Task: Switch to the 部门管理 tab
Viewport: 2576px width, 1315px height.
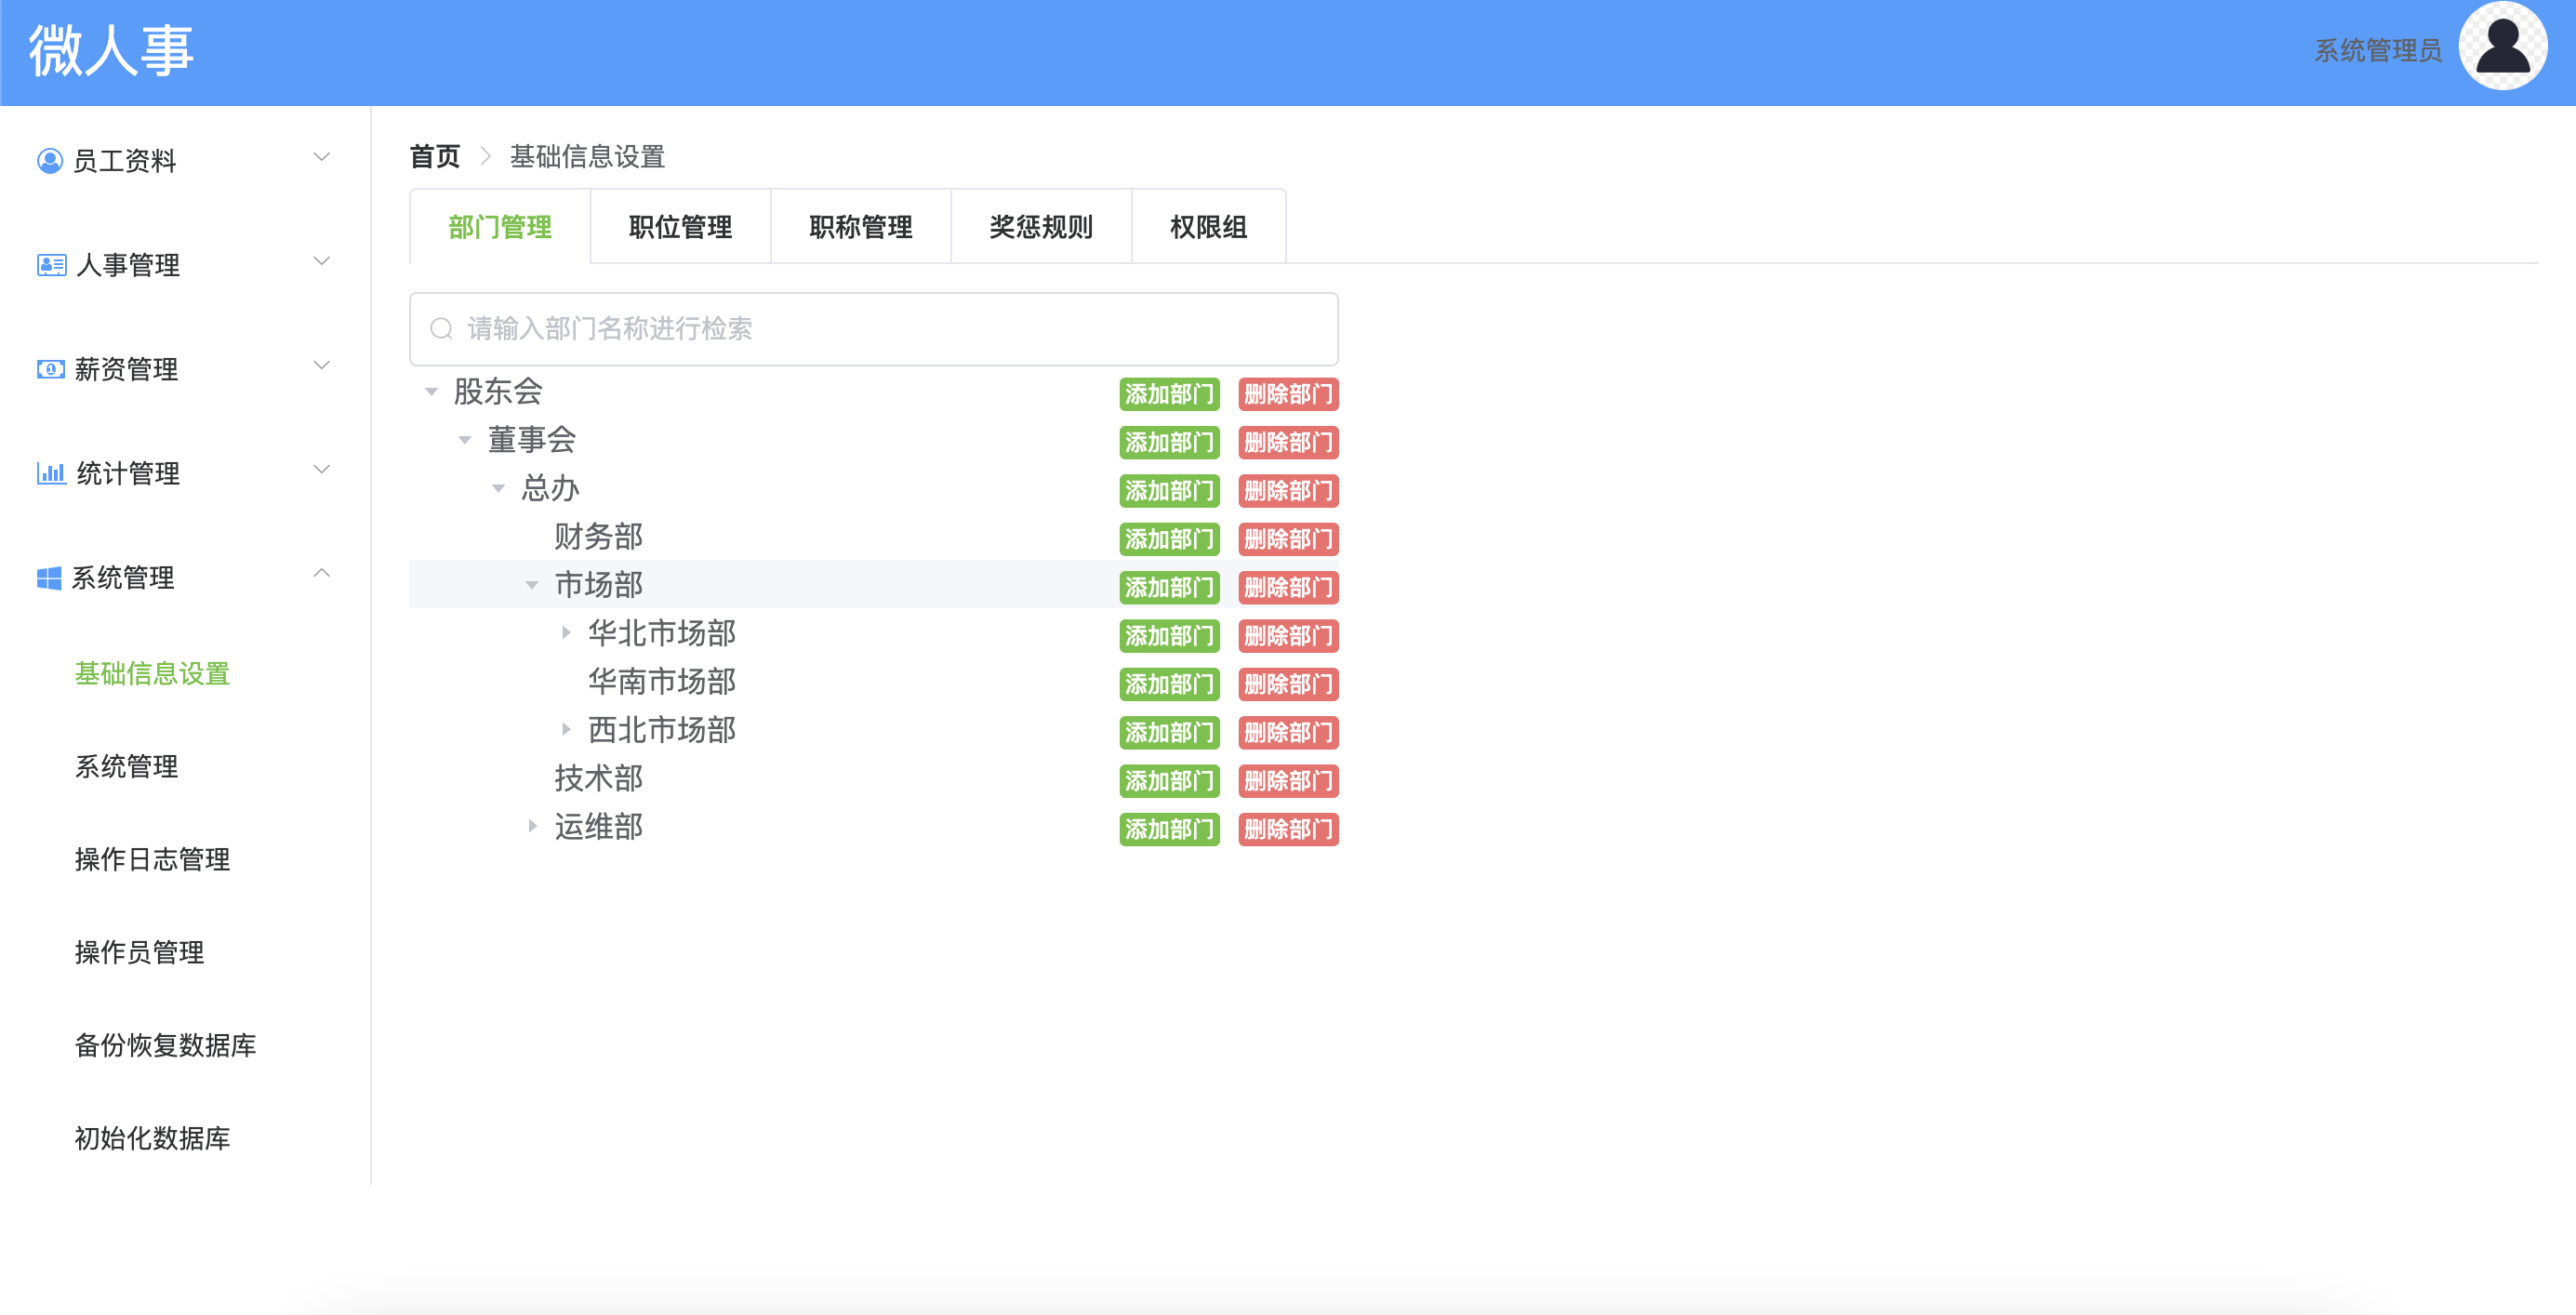Action: point(500,227)
